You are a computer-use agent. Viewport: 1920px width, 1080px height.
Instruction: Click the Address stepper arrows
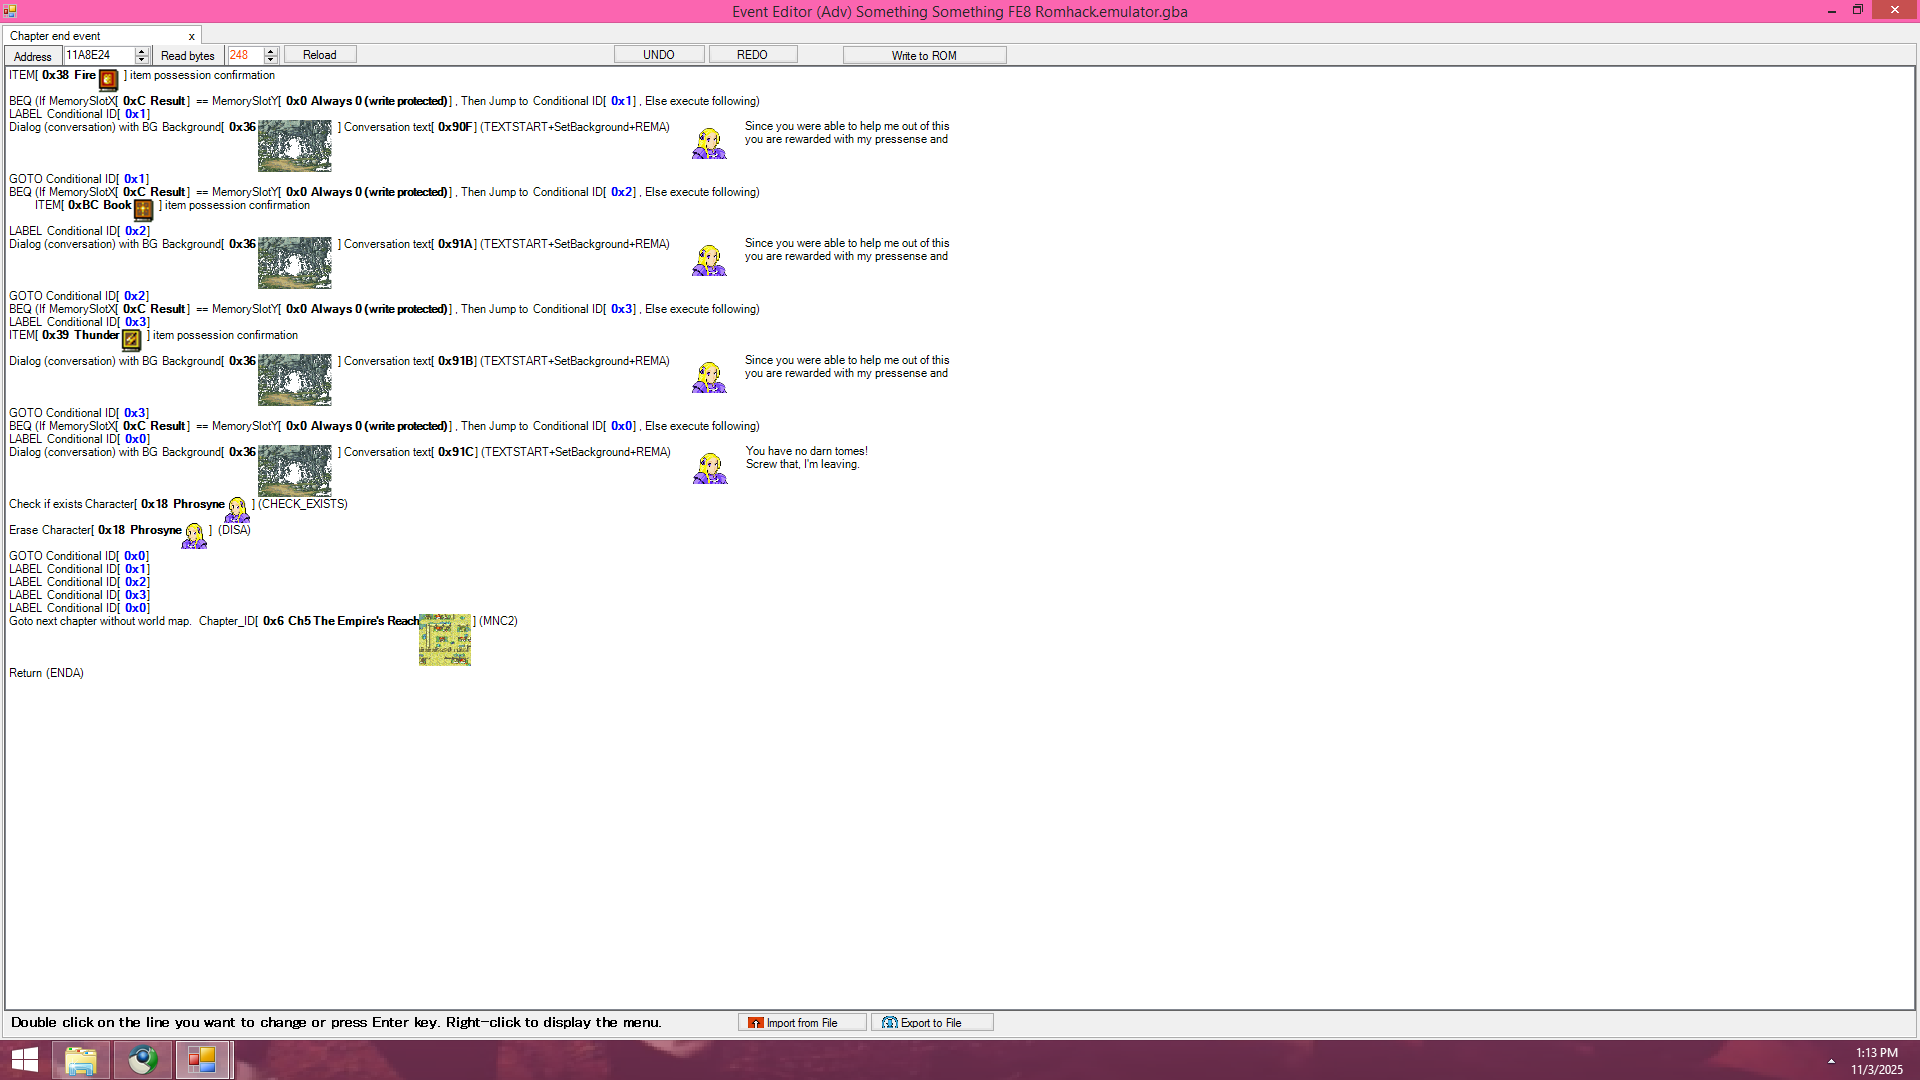[x=141, y=55]
